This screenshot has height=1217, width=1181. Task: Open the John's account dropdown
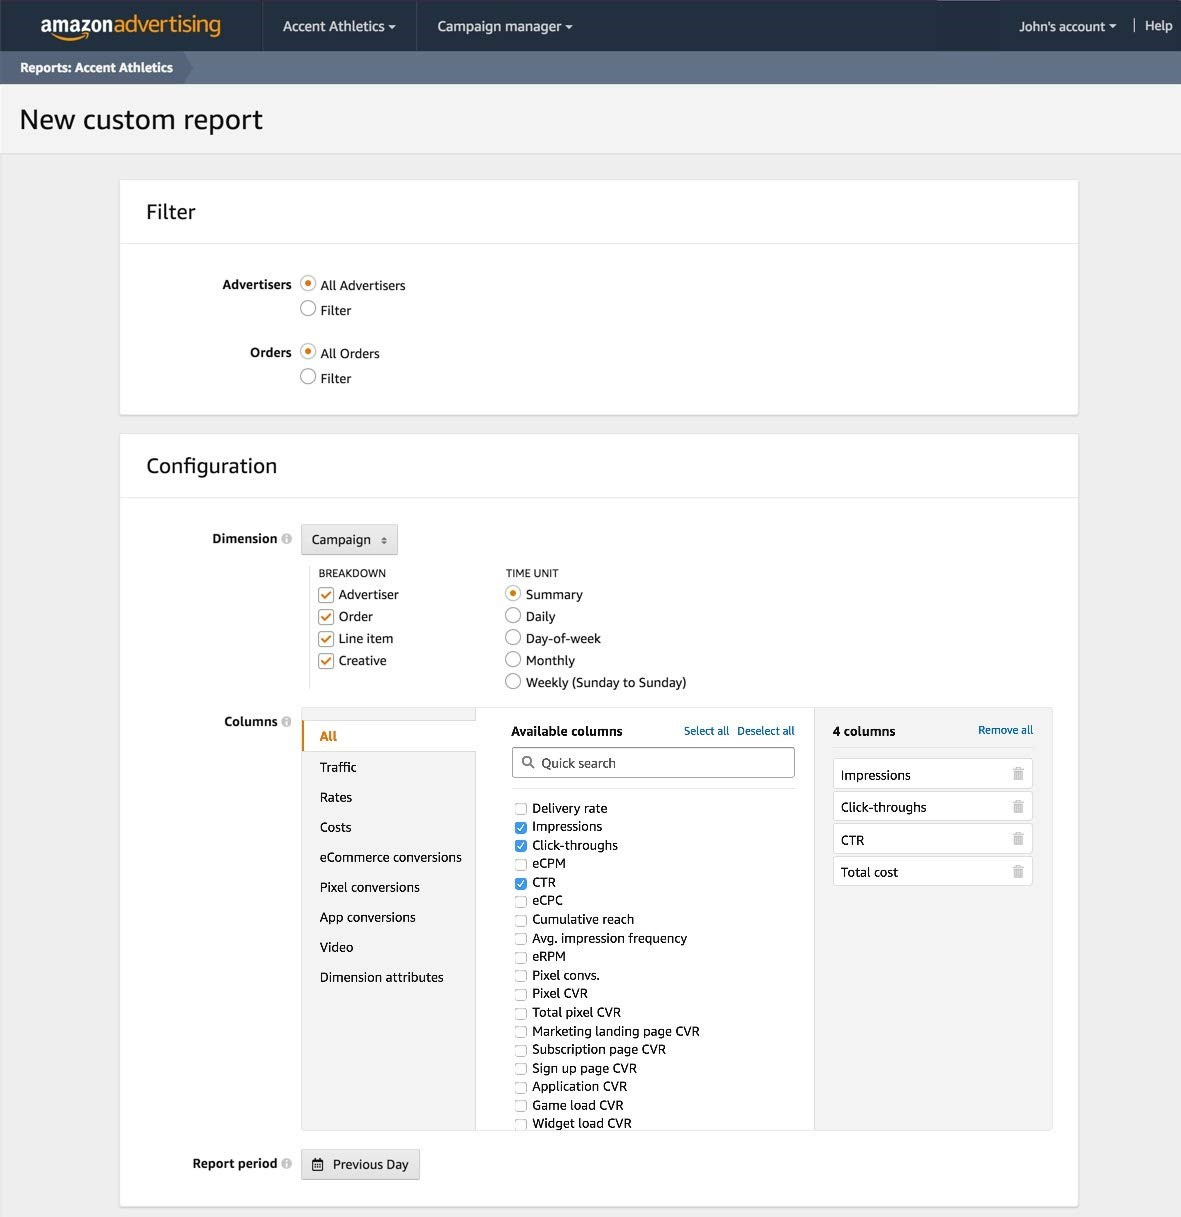click(x=1067, y=27)
